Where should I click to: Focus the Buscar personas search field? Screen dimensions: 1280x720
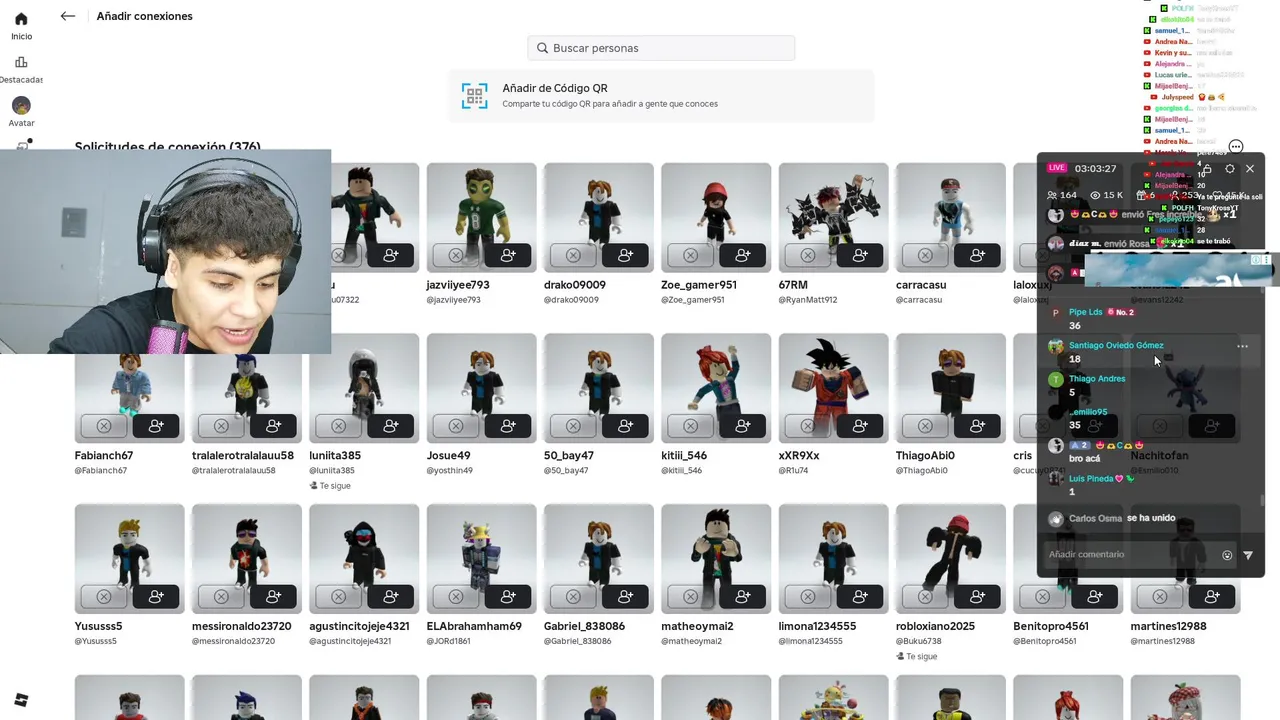click(x=661, y=48)
